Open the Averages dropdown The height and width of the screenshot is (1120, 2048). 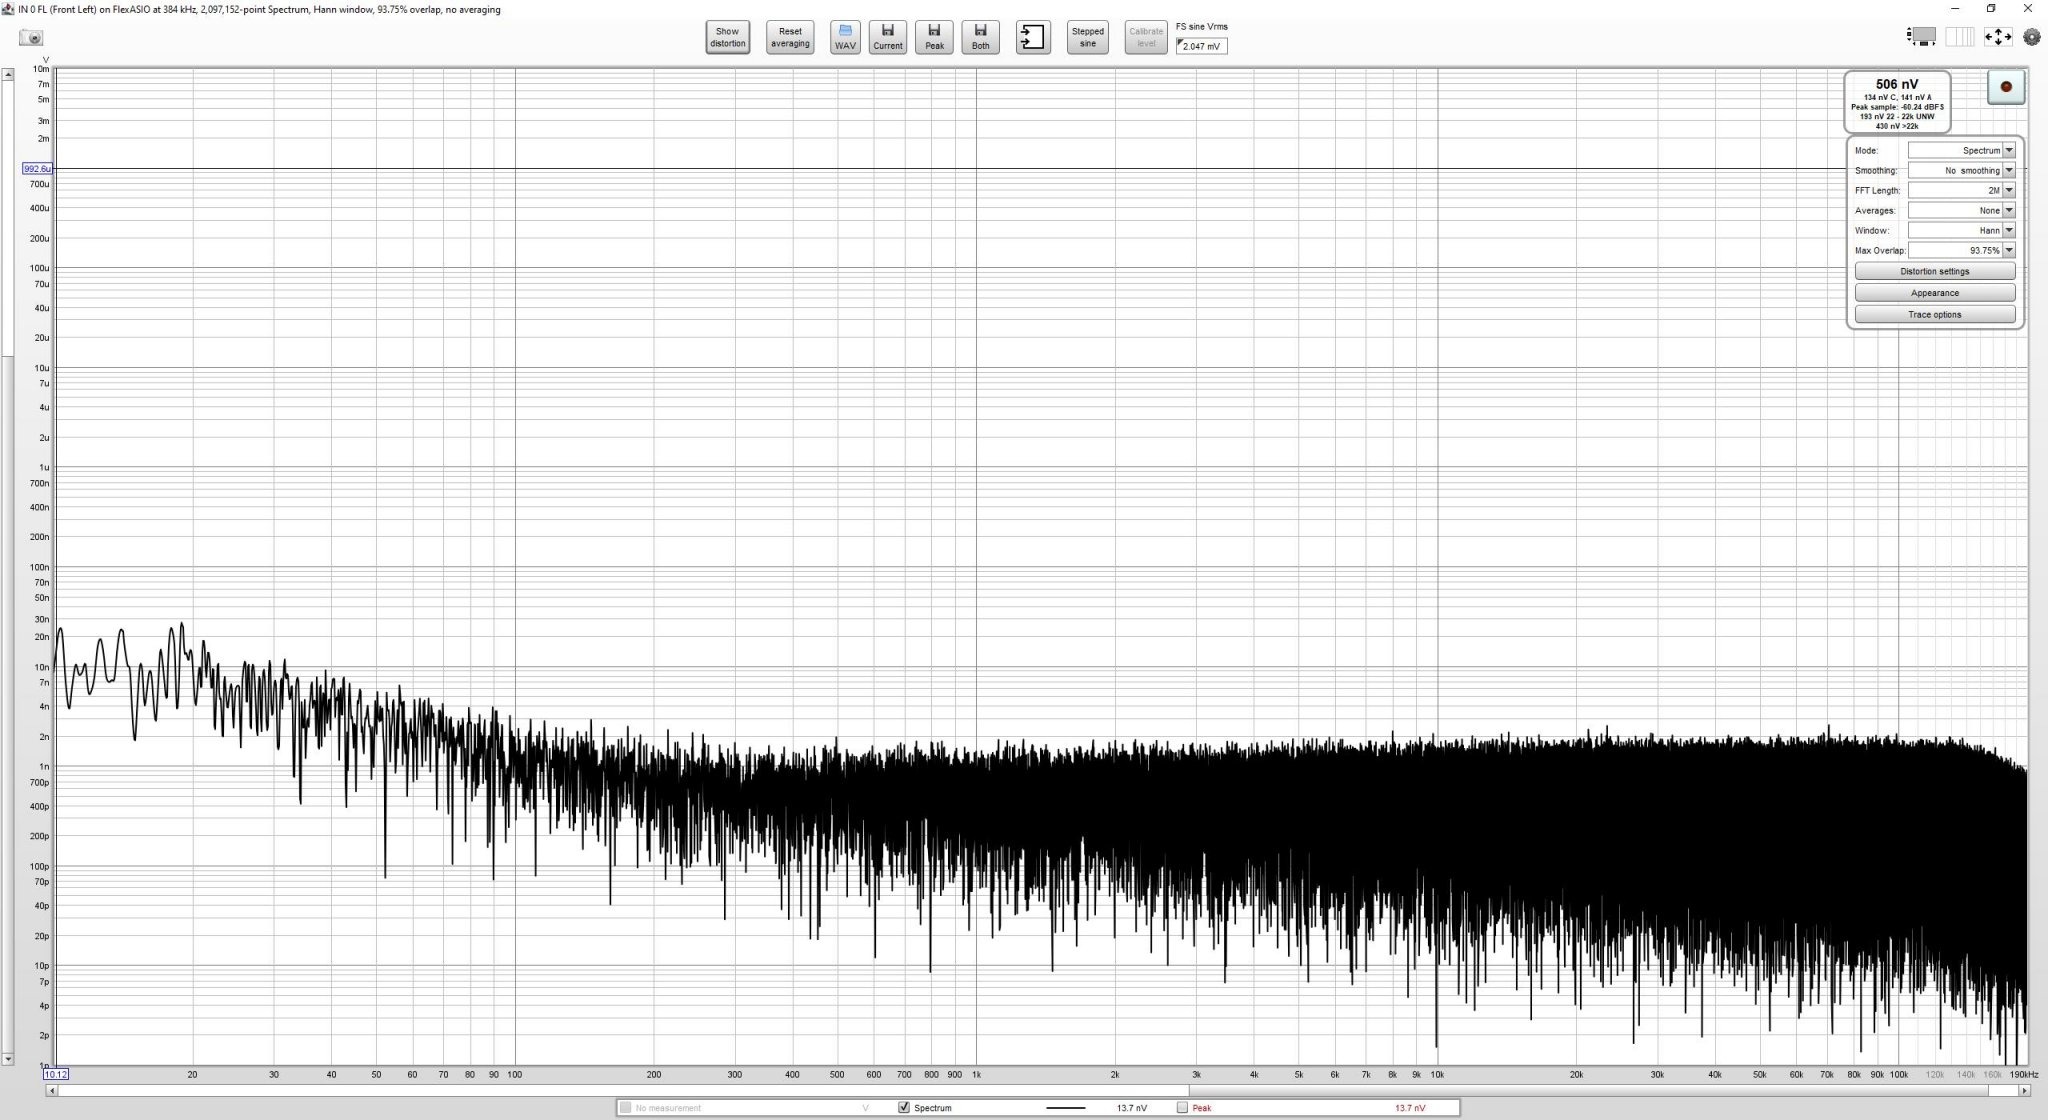point(1961,210)
